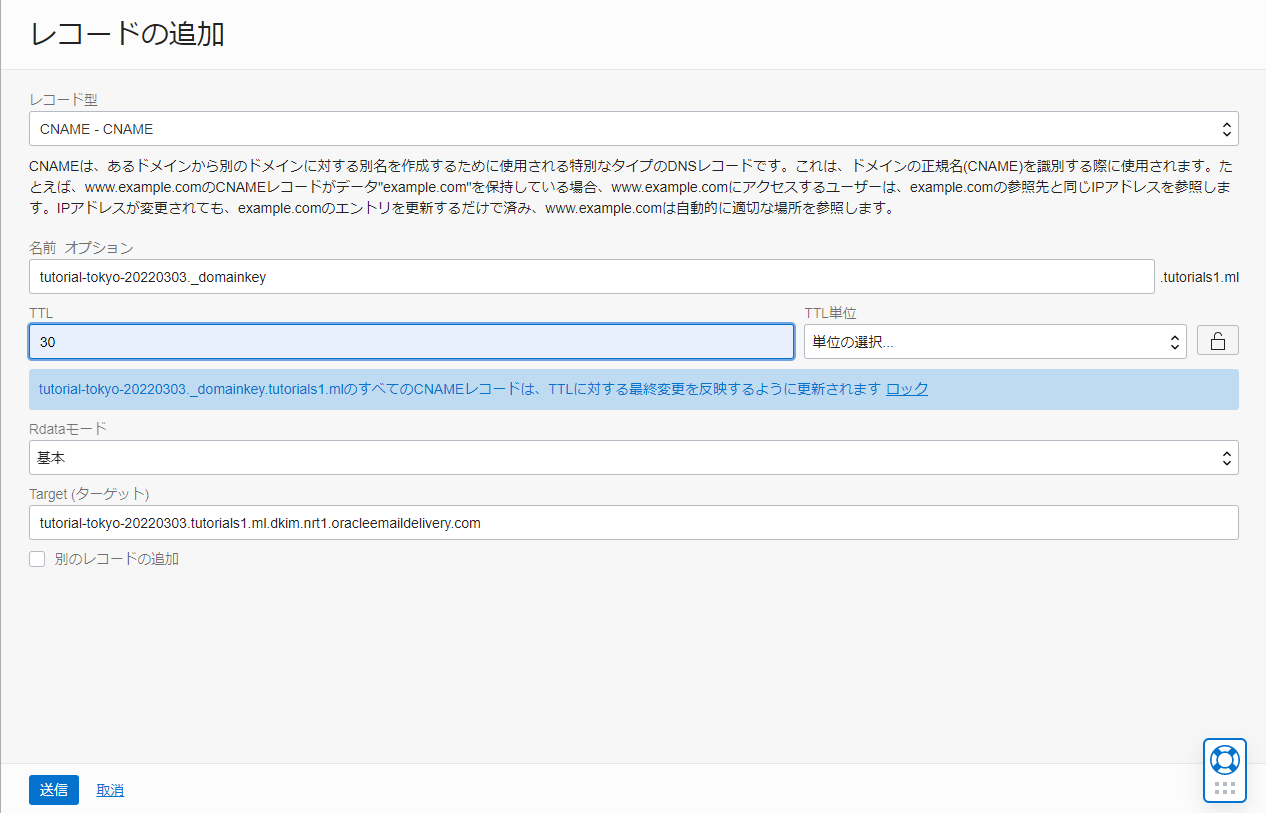The image size is (1266, 813).
Task: Click the Target field with the oracleemaildelivery value
Action: 632,522
